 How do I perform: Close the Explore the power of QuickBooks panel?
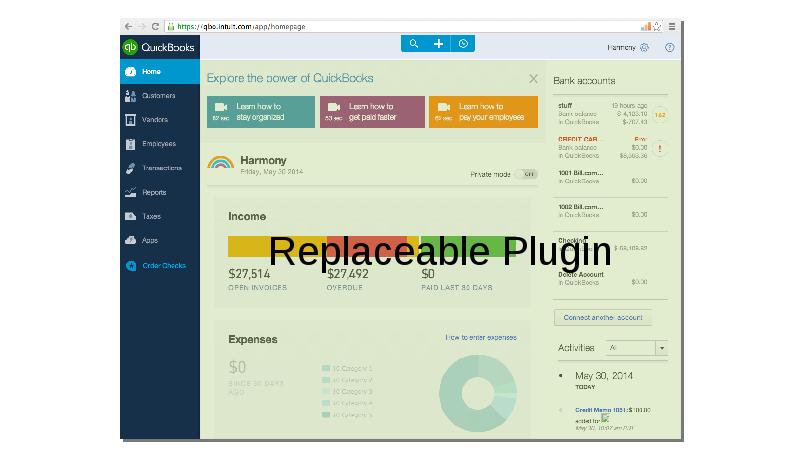pos(533,78)
